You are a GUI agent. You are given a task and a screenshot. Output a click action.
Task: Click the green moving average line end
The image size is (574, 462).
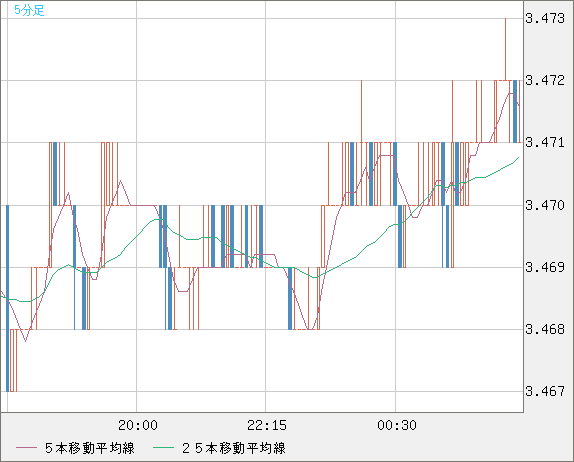518,158
